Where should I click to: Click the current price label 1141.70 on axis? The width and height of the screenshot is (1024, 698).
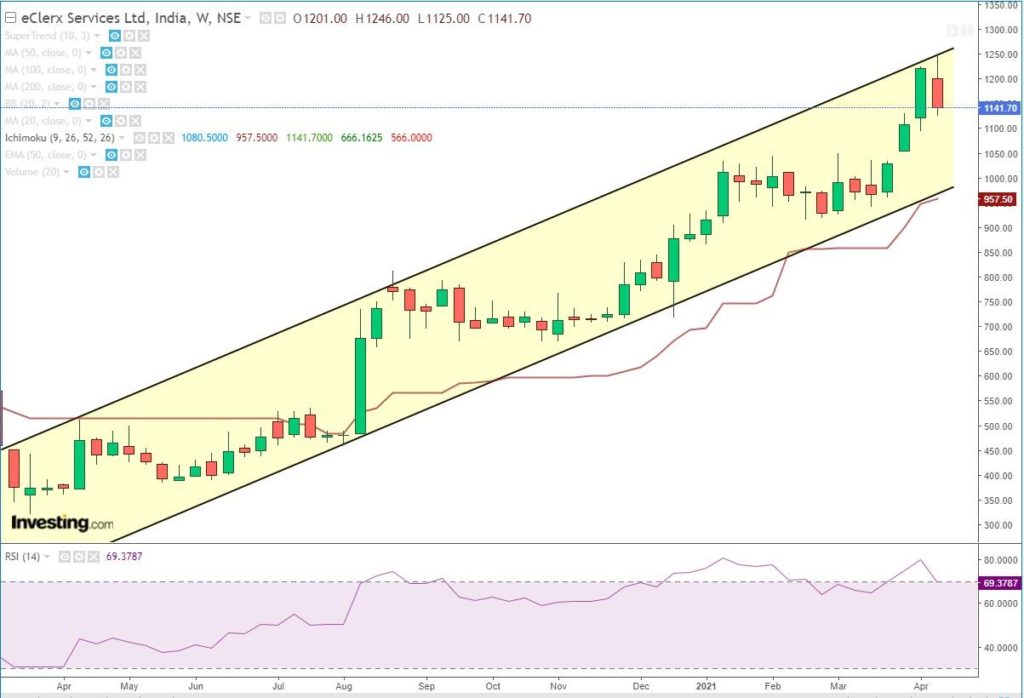coord(999,108)
